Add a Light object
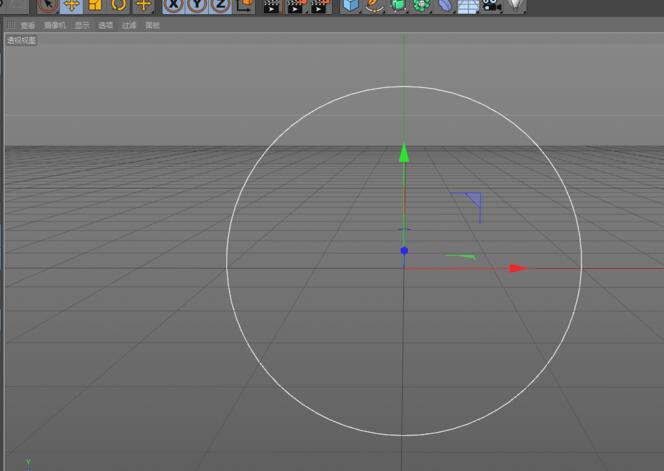The width and height of the screenshot is (664, 471). coord(515,5)
